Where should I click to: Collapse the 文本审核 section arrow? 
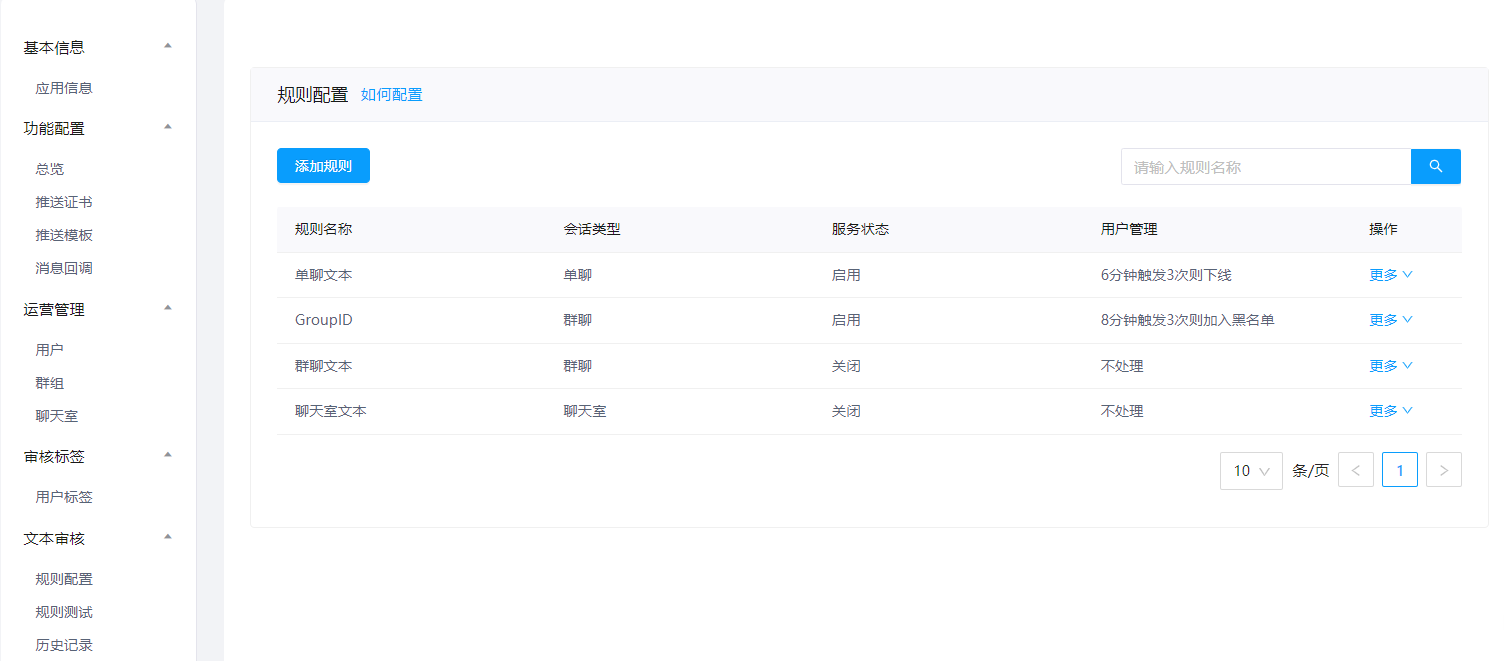tap(168, 537)
